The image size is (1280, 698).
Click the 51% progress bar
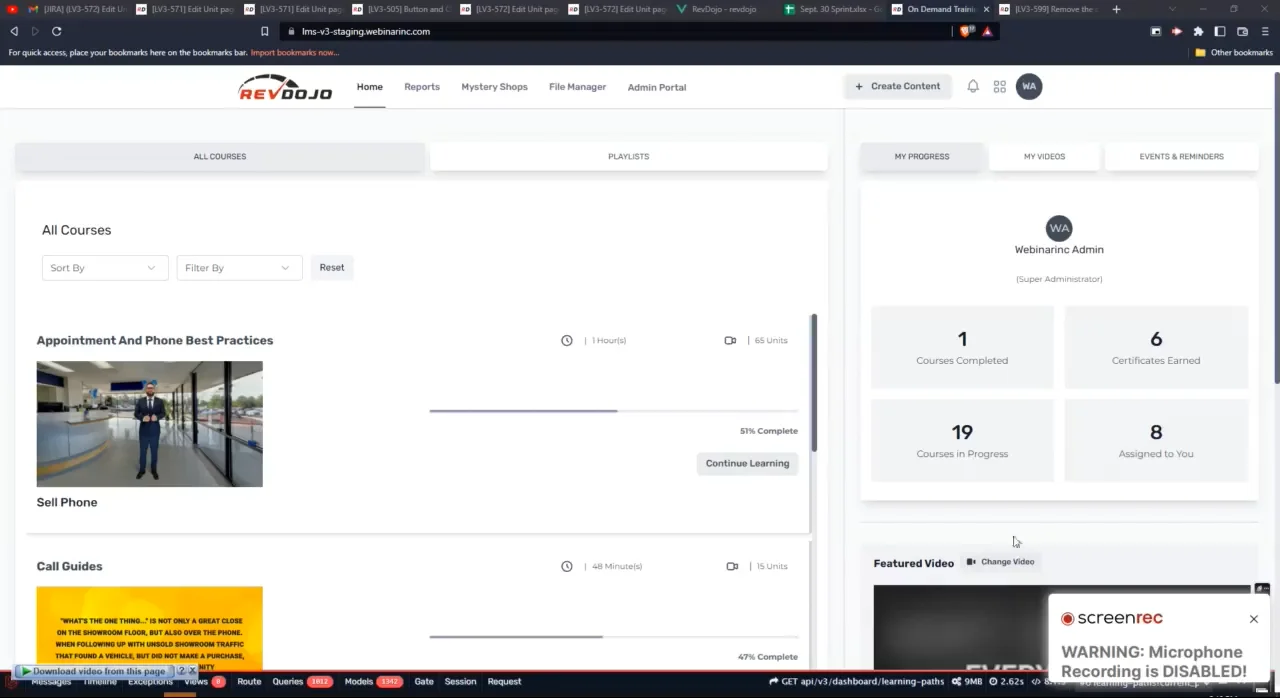pyautogui.click(x=614, y=411)
